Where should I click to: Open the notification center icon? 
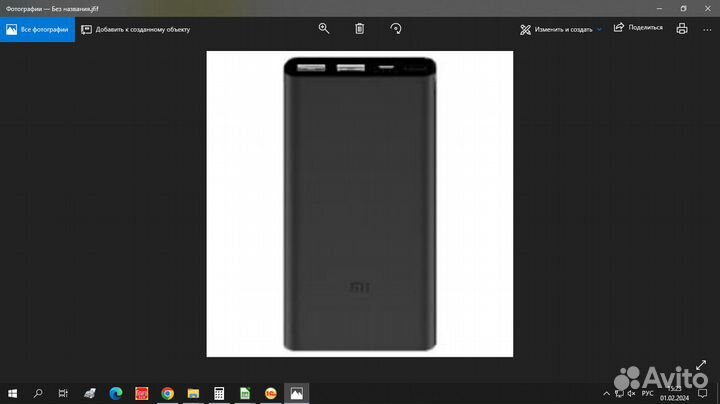[x=703, y=393]
